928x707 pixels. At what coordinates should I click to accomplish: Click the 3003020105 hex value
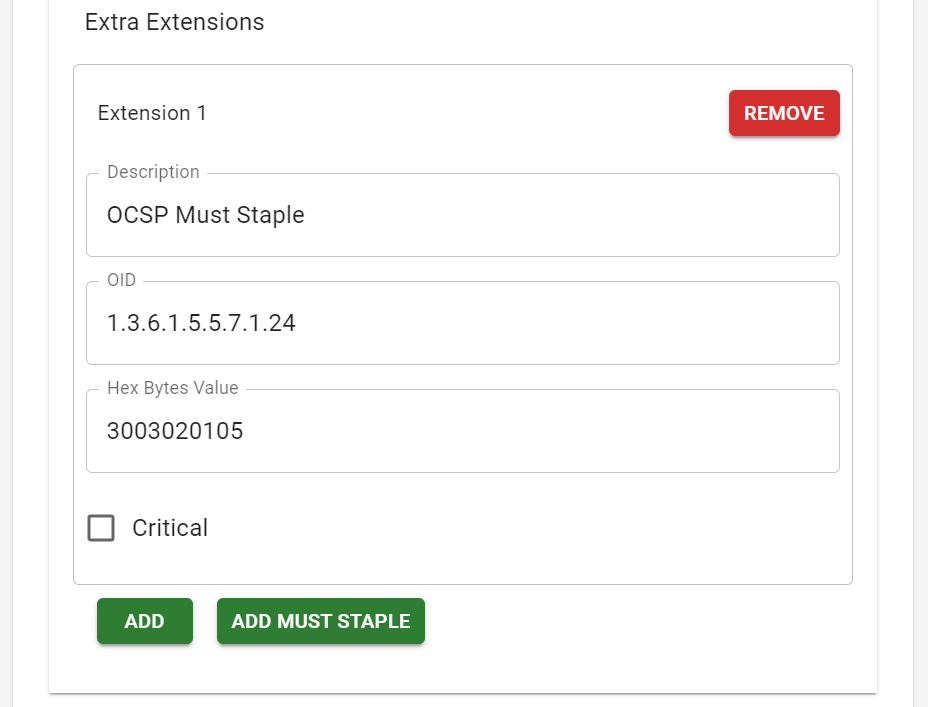coord(175,431)
